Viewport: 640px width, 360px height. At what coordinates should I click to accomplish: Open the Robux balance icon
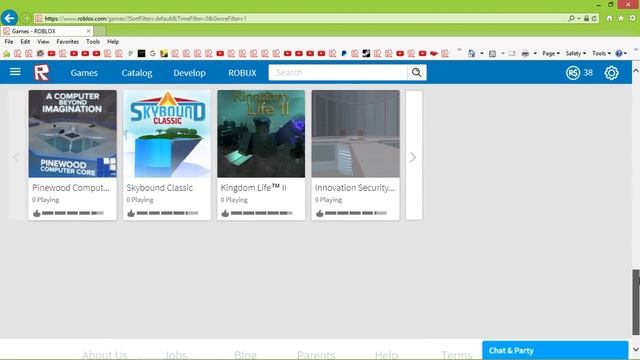[573, 73]
